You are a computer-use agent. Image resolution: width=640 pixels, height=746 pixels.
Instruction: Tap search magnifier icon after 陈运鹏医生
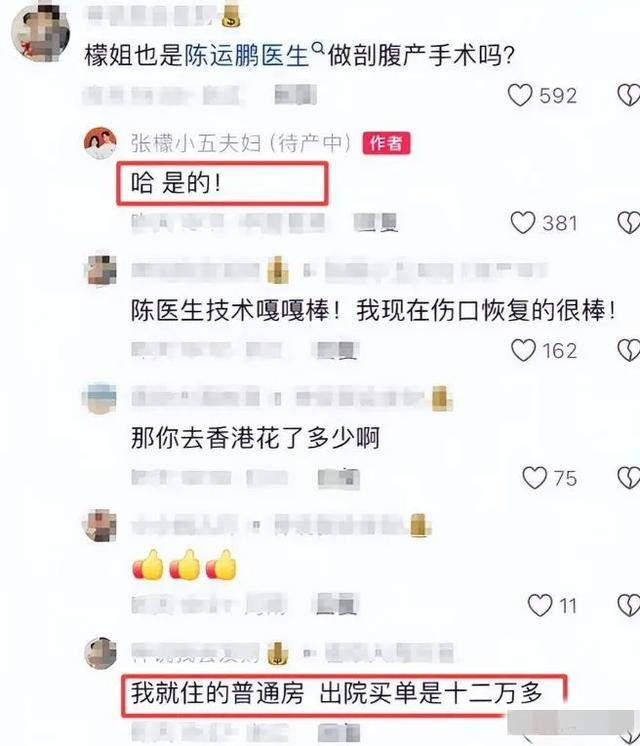click(318, 48)
